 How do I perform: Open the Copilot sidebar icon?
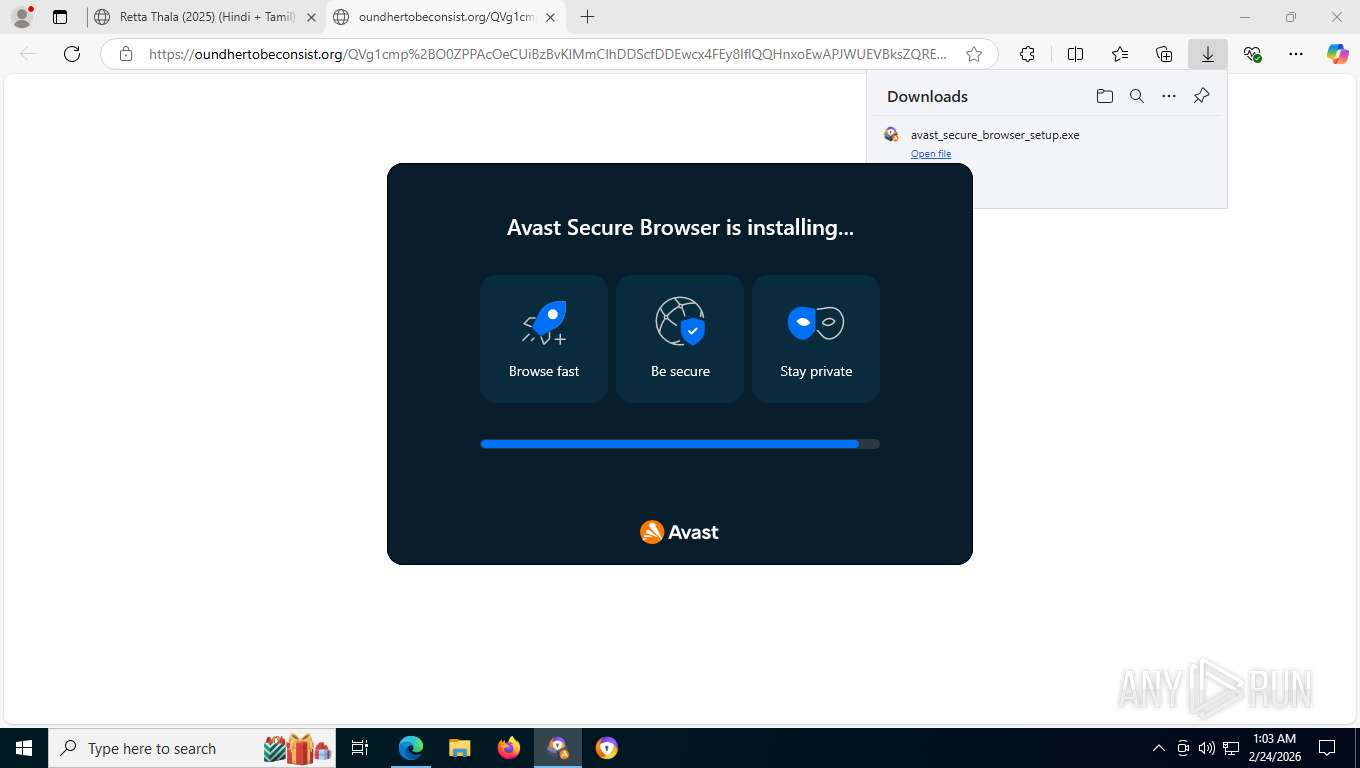[1337, 54]
